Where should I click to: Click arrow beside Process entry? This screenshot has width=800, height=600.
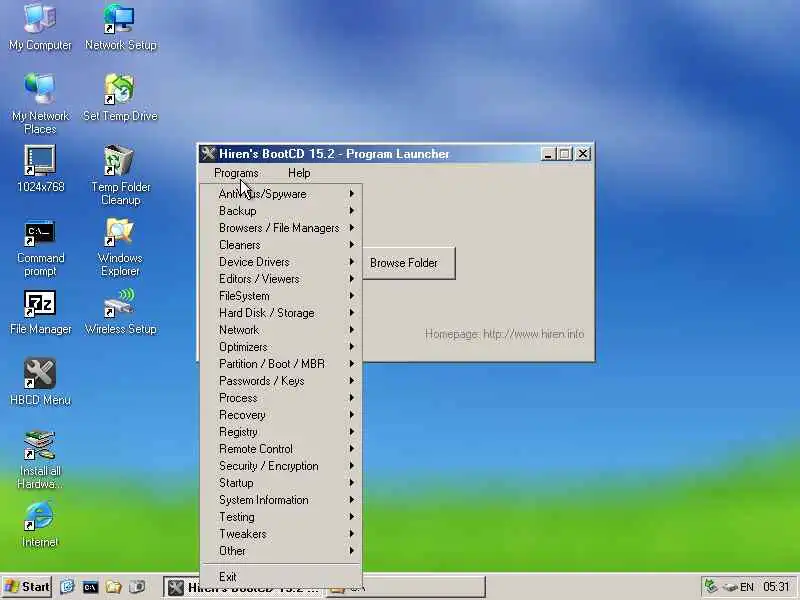(x=352, y=398)
